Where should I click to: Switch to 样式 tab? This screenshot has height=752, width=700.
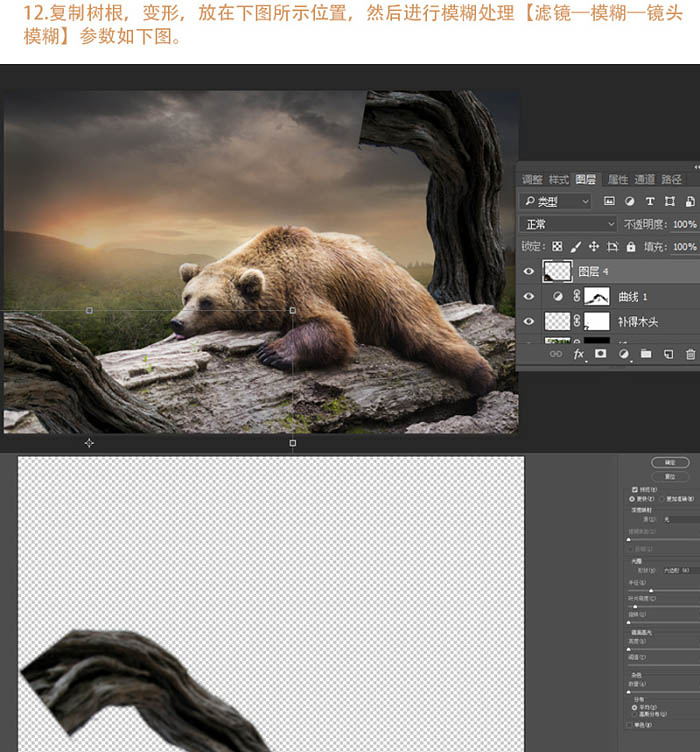pyautogui.click(x=559, y=179)
